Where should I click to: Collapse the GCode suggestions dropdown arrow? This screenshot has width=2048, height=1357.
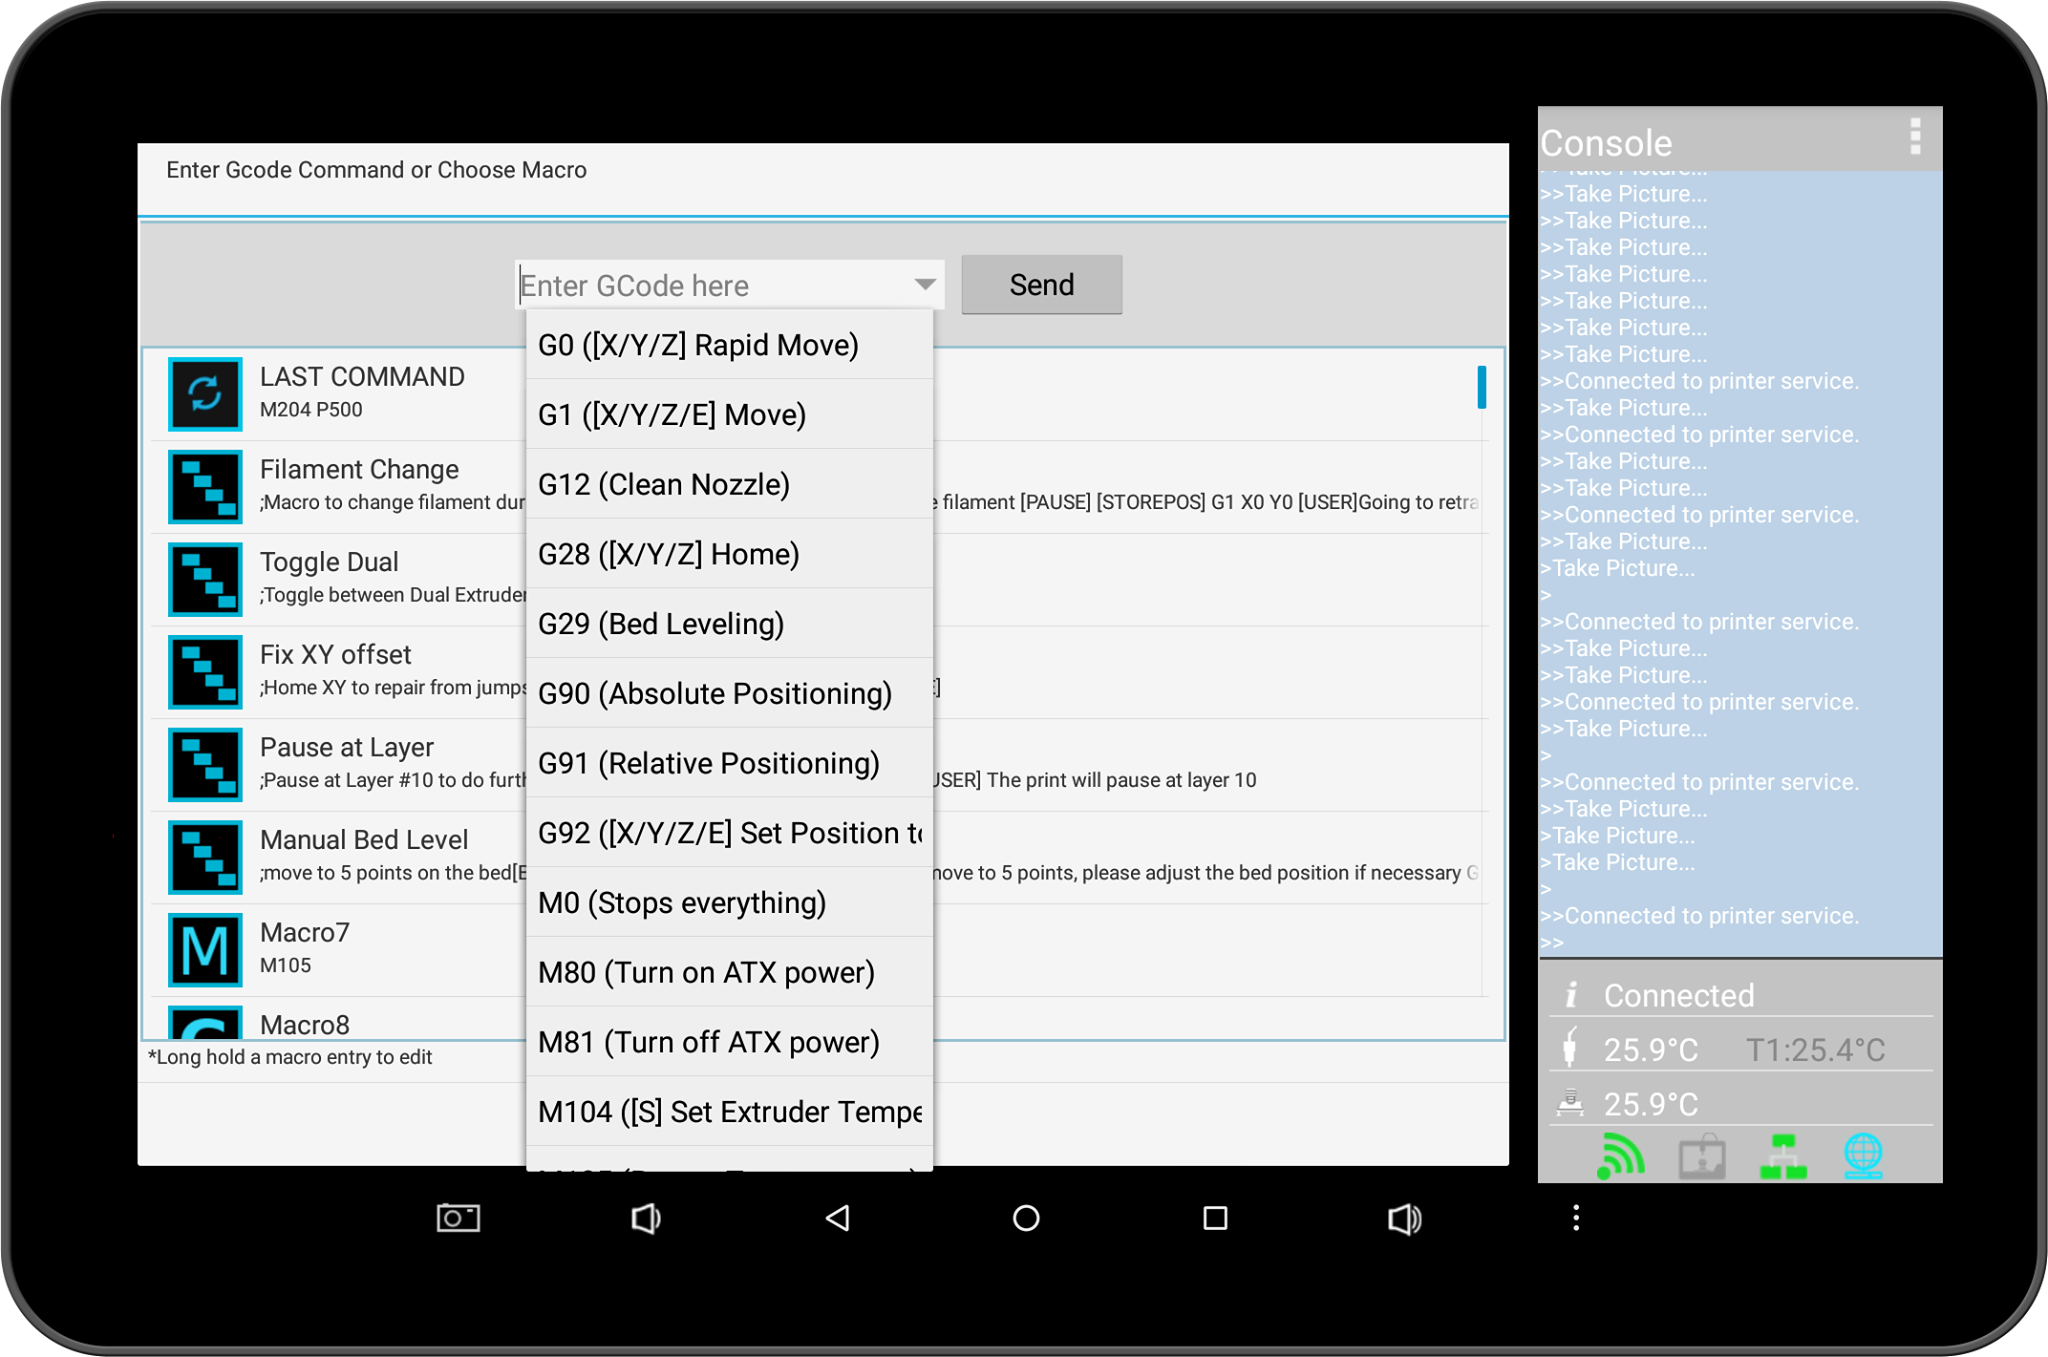925,284
